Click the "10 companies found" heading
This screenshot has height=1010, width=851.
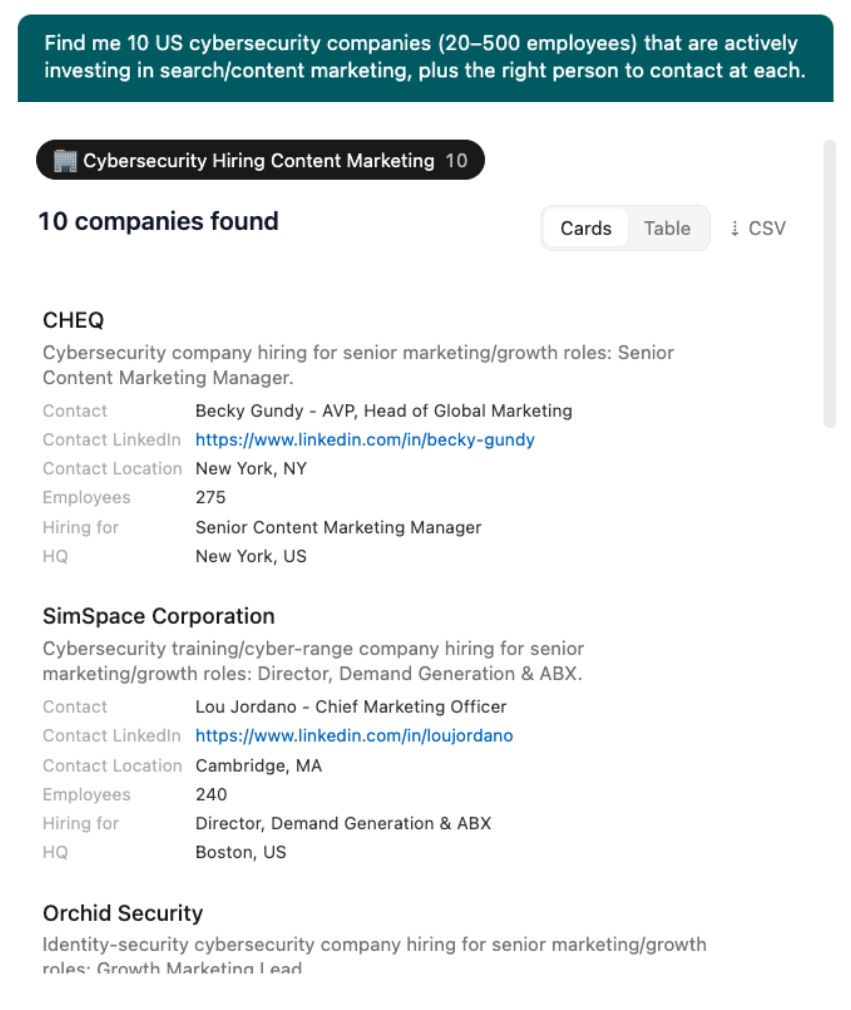[158, 221]
